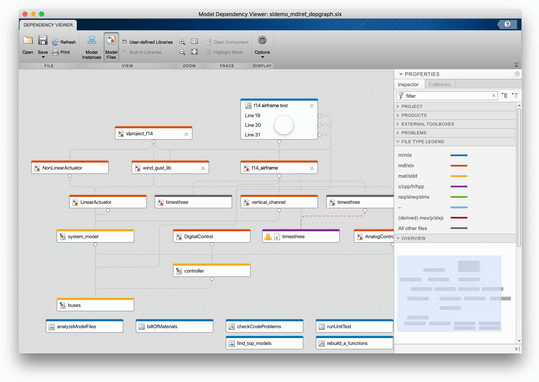Click the Open Component button

pyautogui.click(x=227, y=42)
